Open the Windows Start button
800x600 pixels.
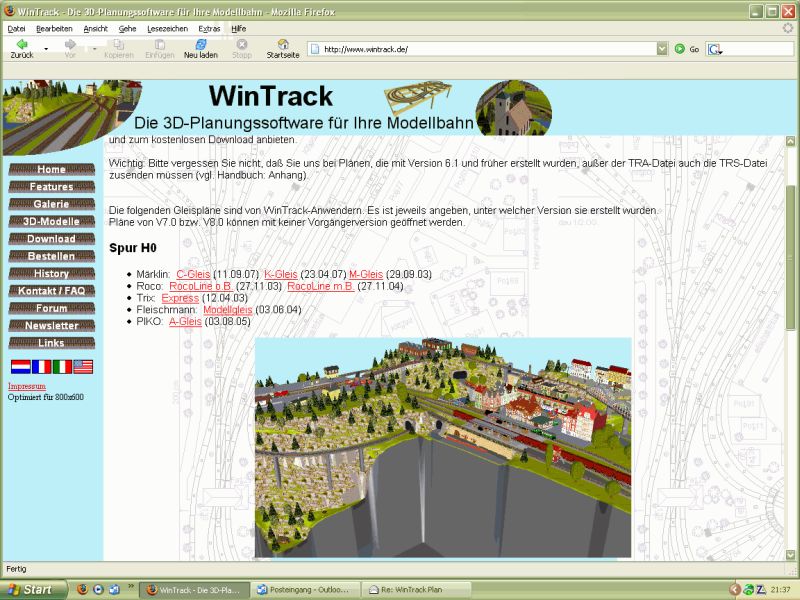(33, 589)
